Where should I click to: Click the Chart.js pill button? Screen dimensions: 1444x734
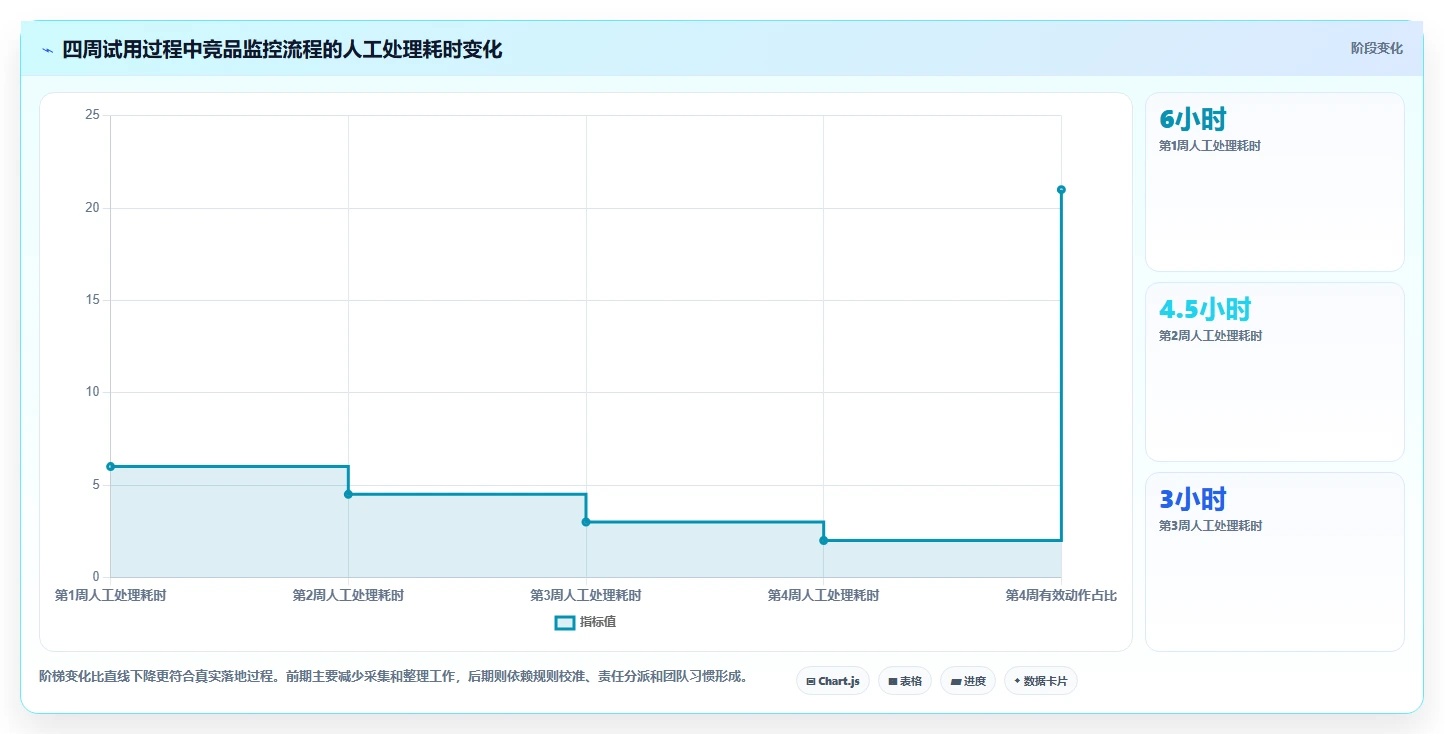pyautogui.click(x=833, y=681)
